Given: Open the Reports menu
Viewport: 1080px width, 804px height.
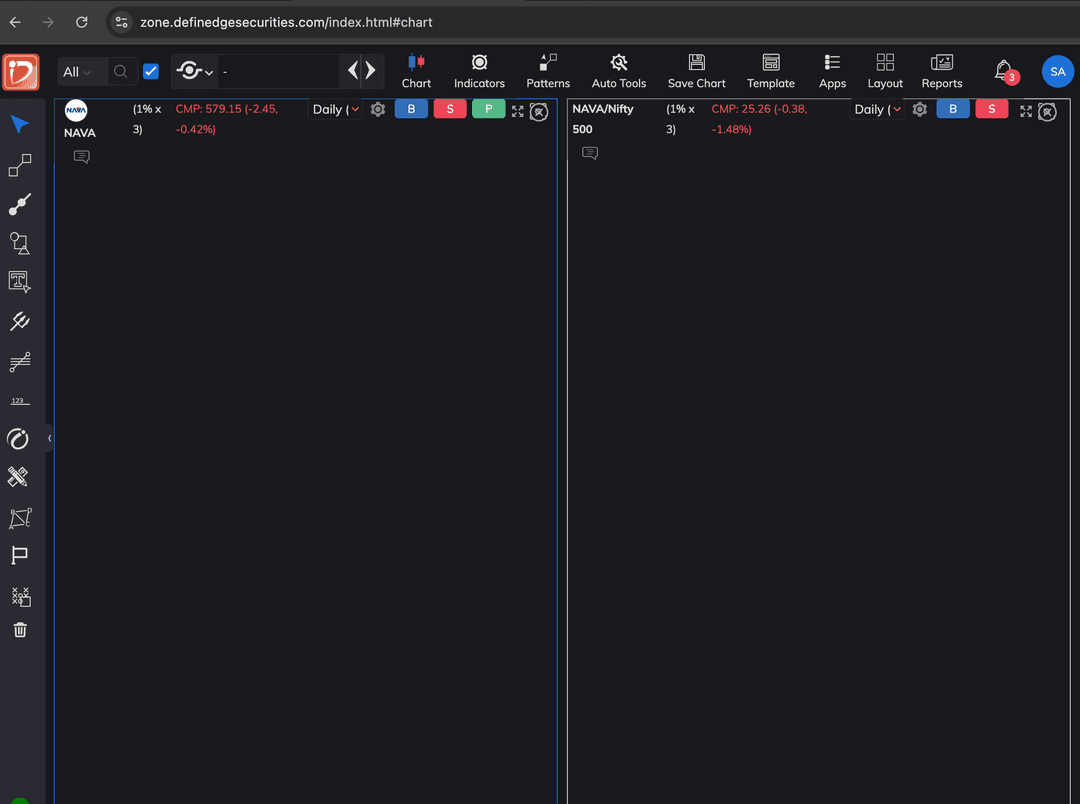Looking at the screenshot, I should click(942, 72).
